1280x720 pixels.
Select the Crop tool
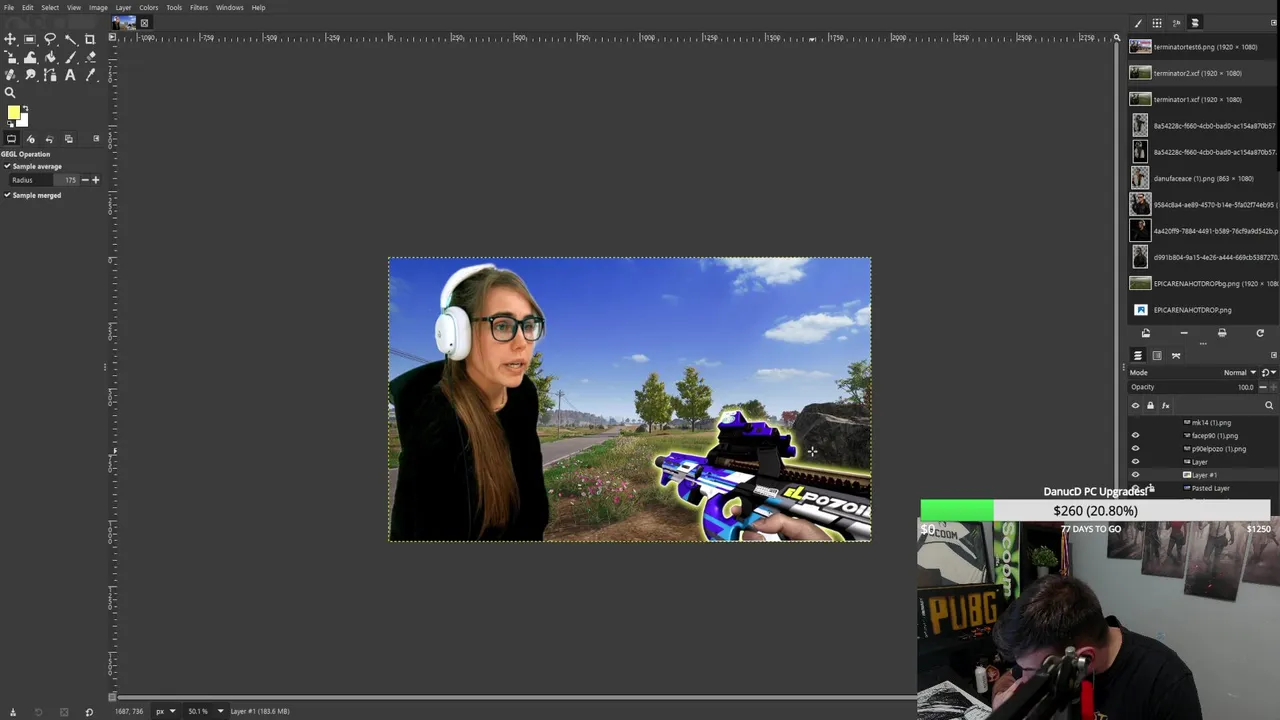pyautogui.click(x=90, y=39)
